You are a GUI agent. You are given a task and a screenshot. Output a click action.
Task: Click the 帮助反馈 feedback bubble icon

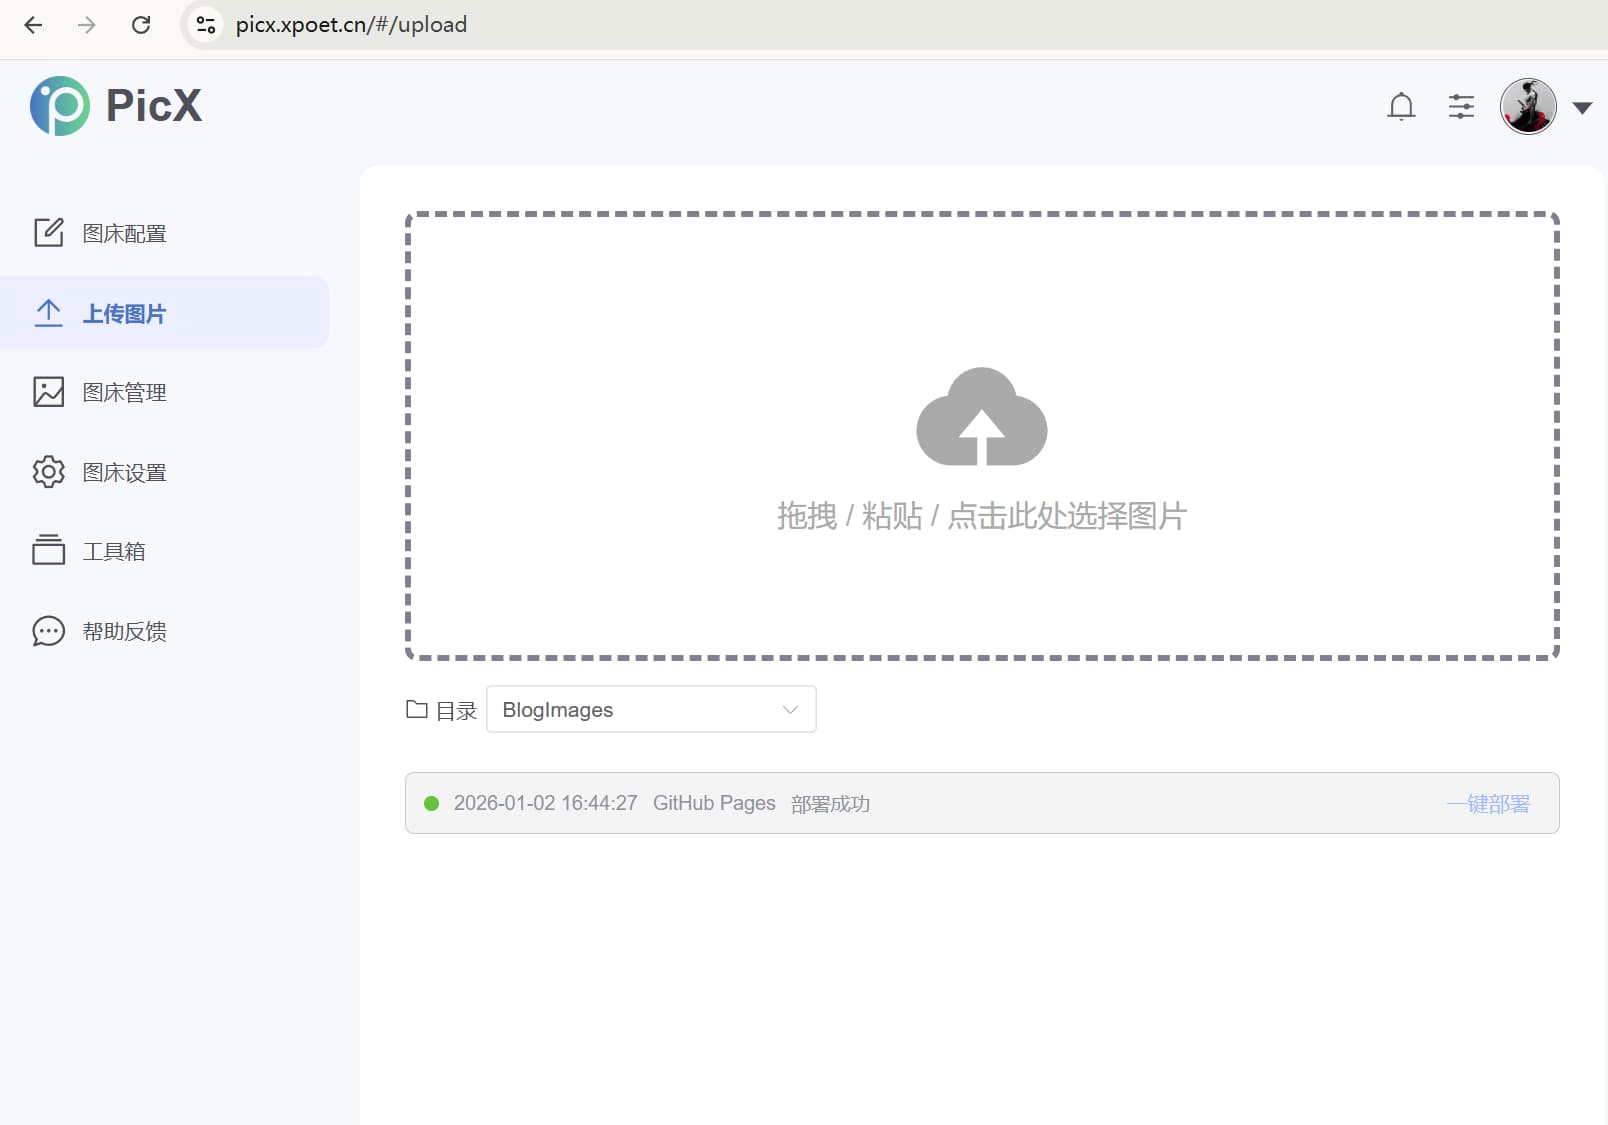pyautogui.click(x=48, y=630)
